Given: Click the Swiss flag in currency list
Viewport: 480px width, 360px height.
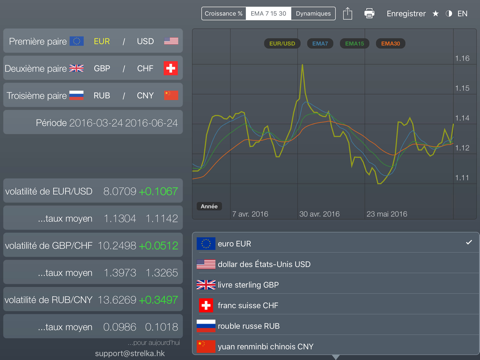Looking at the screenshot, I should pyautogui.click(x=206, y=305).
